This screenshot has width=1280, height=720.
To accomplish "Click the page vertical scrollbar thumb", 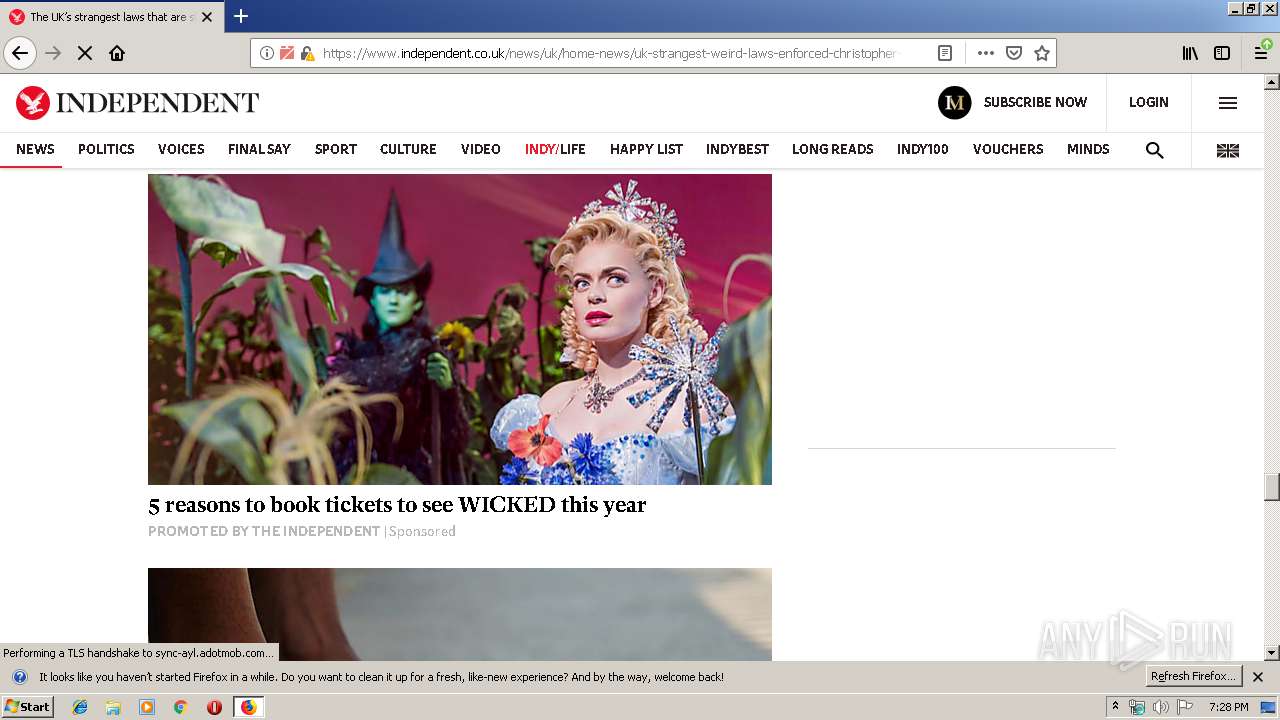I will [x=1272, y=486].
